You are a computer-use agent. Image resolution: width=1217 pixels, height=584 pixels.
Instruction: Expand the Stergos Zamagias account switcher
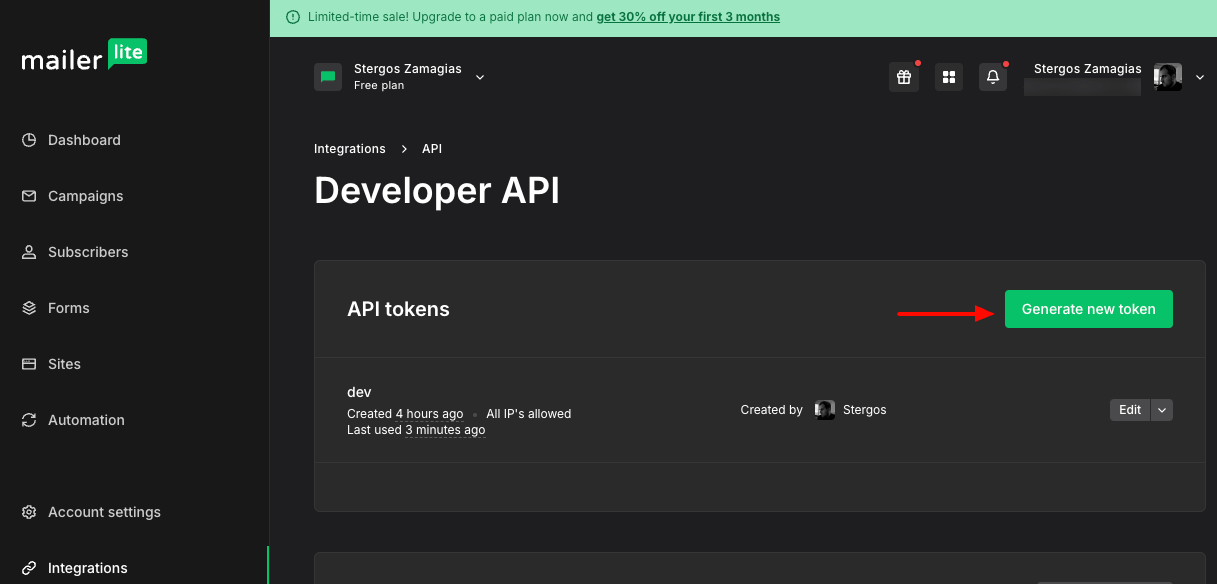point(480,77)
